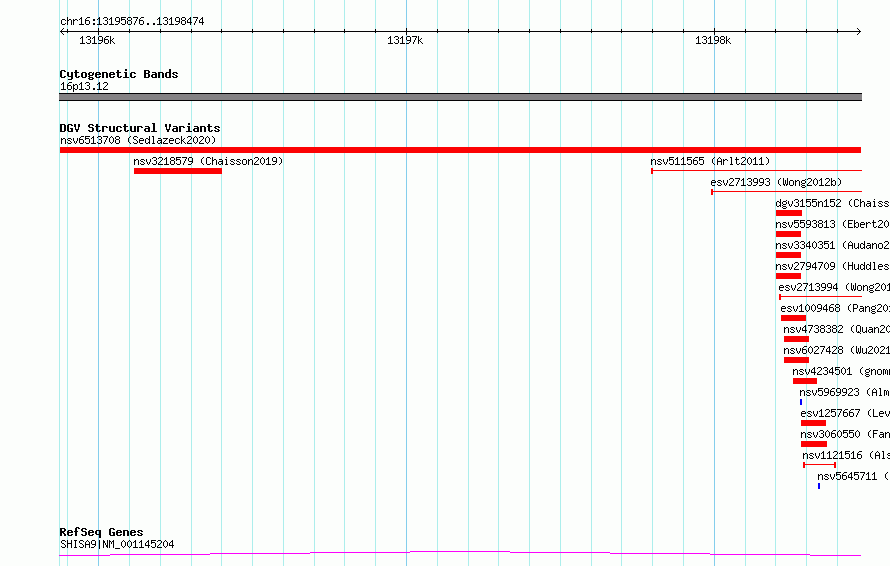The image size is (890, 566).
Task: Click the red bar under nsv3218579
Action: (x=178, y=171)
